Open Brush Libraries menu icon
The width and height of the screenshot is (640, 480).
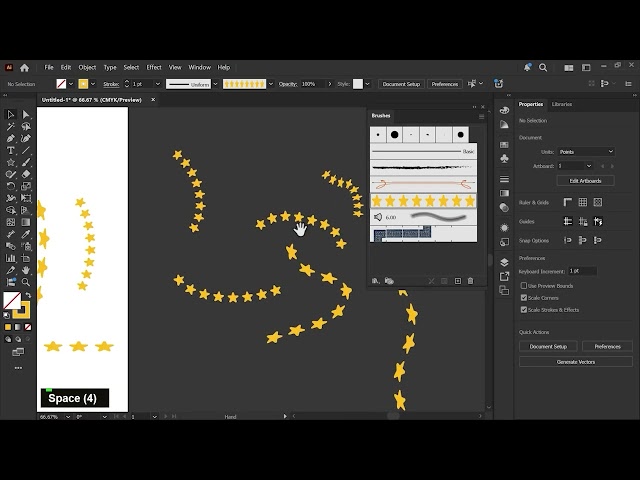pos(376,281)
